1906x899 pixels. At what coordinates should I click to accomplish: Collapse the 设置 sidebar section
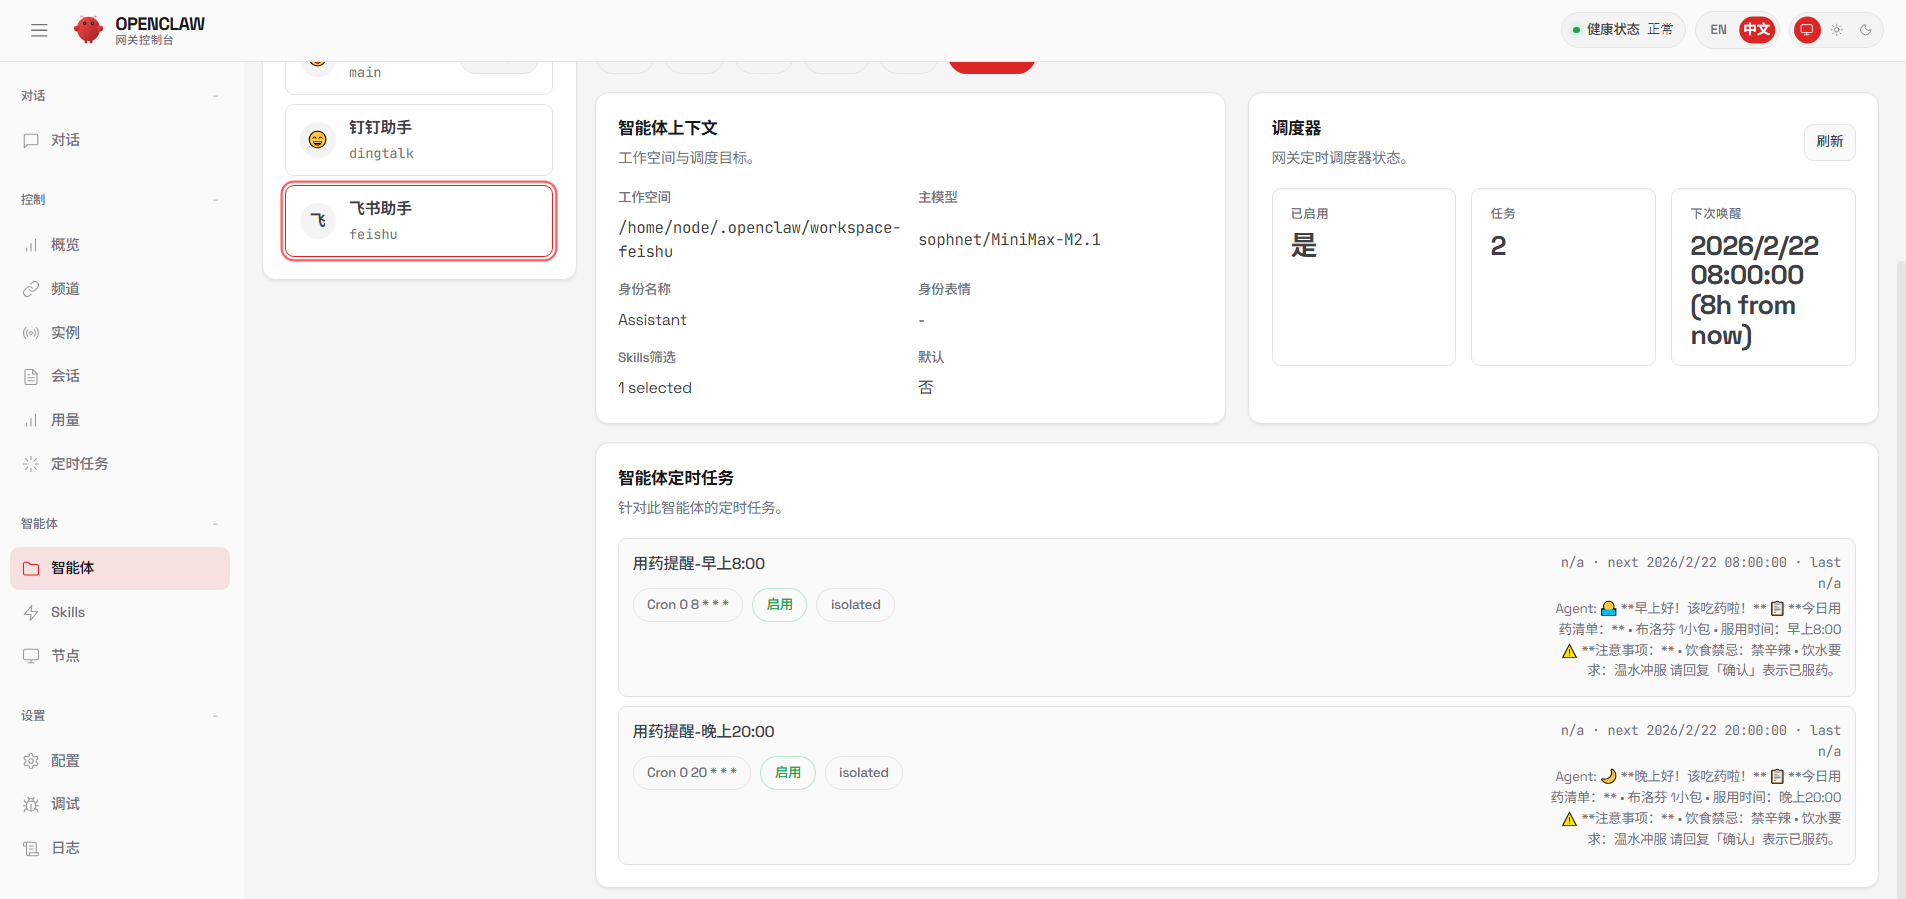coord(215,716)
